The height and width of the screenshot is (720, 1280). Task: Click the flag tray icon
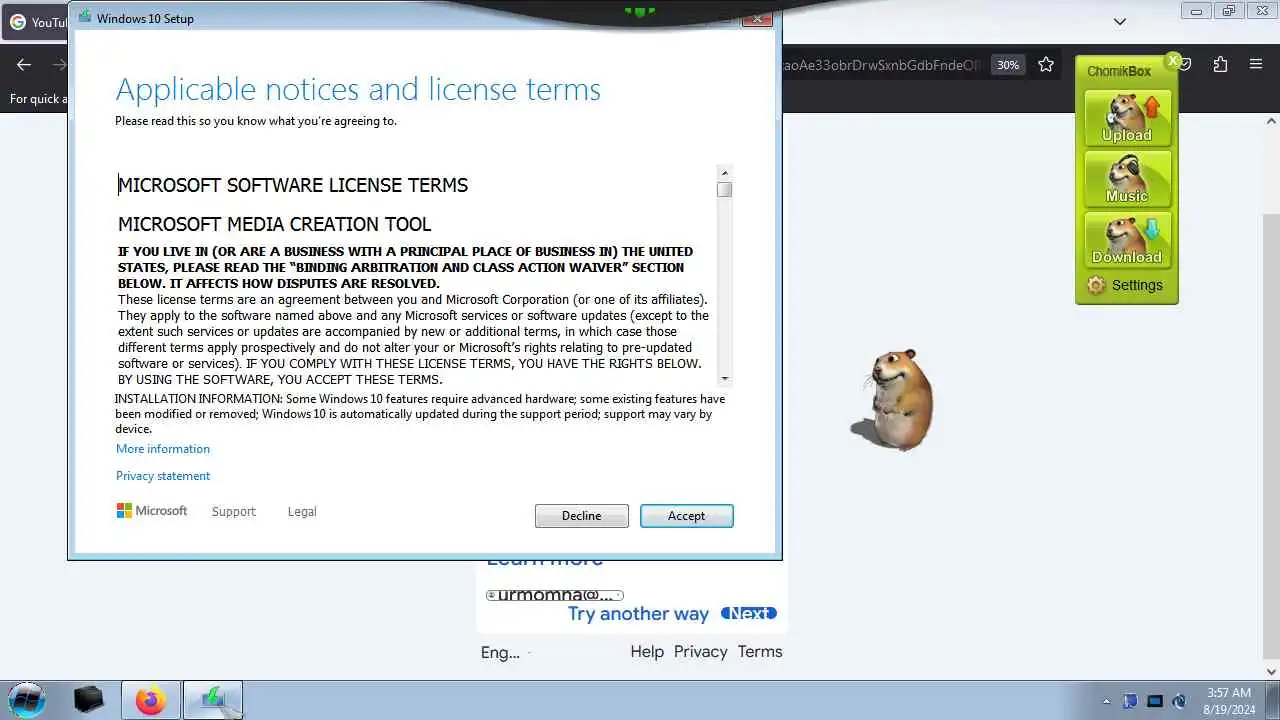pos(1130,701)
